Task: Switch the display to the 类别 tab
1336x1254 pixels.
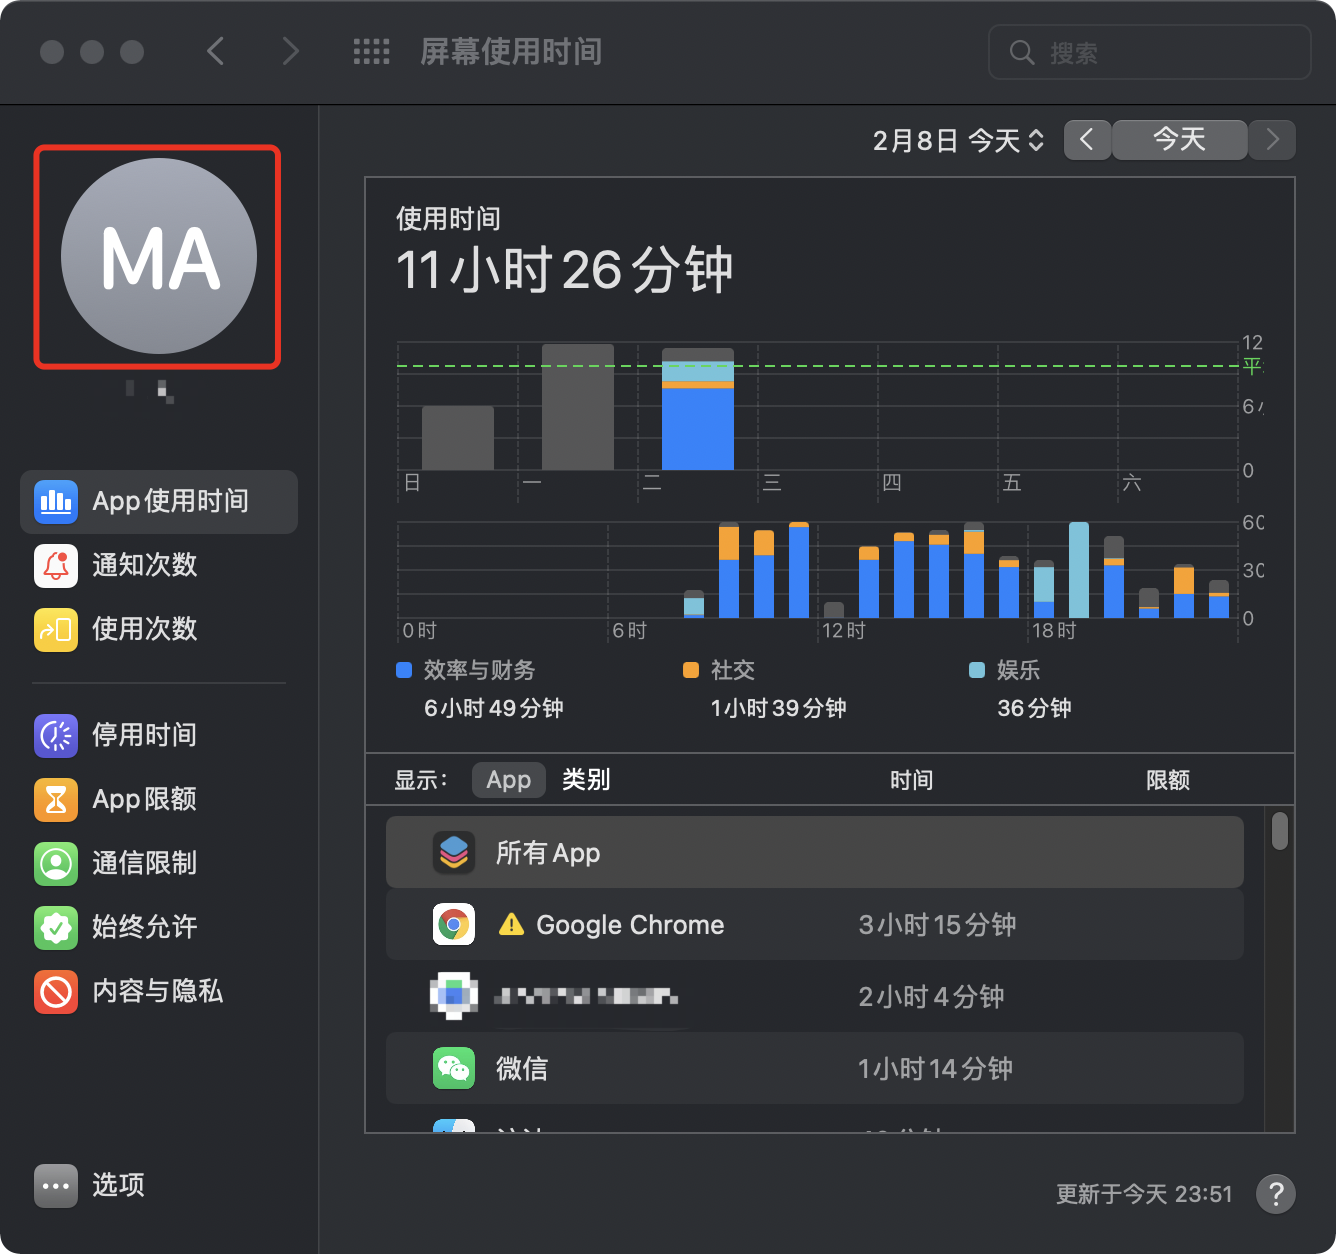Action: coord(586,780)
